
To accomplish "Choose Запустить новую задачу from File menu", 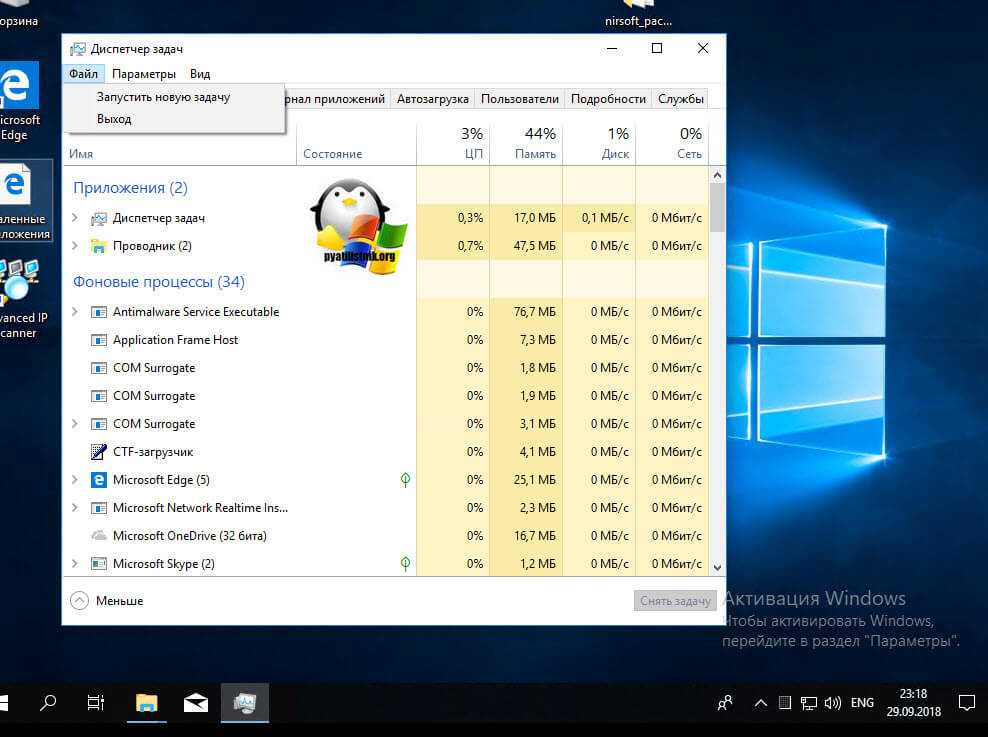I will (163, 97).
